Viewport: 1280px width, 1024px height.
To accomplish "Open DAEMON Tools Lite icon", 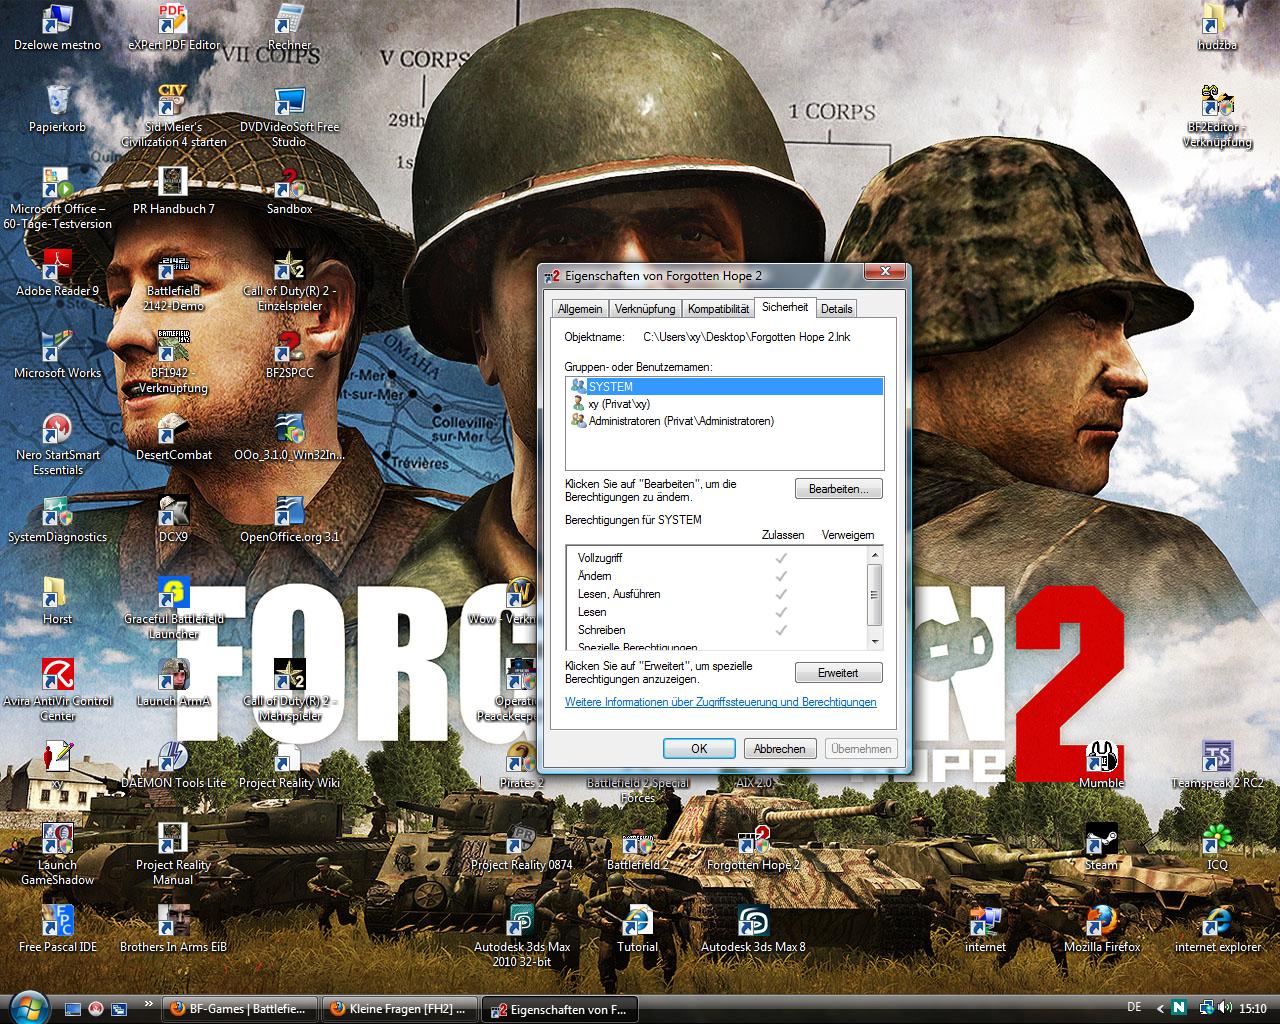I will point(173,765).
